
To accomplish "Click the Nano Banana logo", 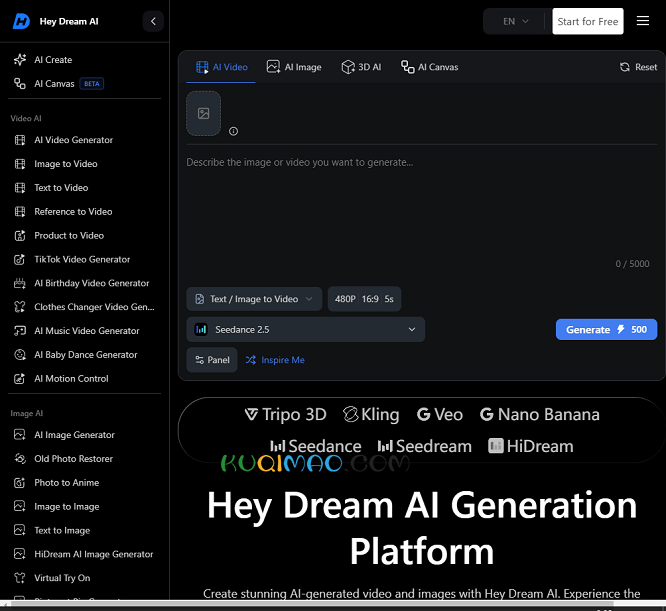I will click(x=539, y=414).
